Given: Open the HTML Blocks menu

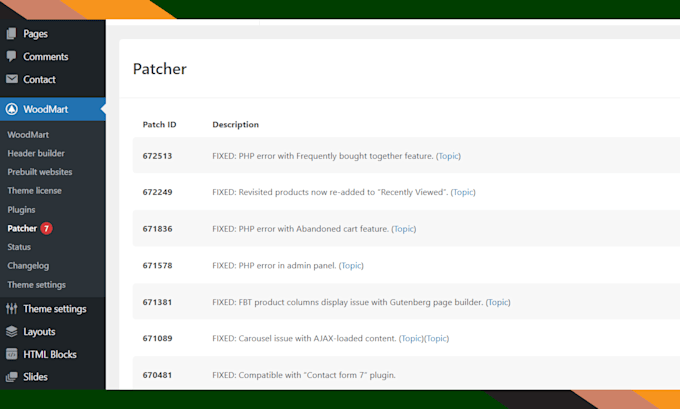Looking at the screenshot, I should click(52, 354).
